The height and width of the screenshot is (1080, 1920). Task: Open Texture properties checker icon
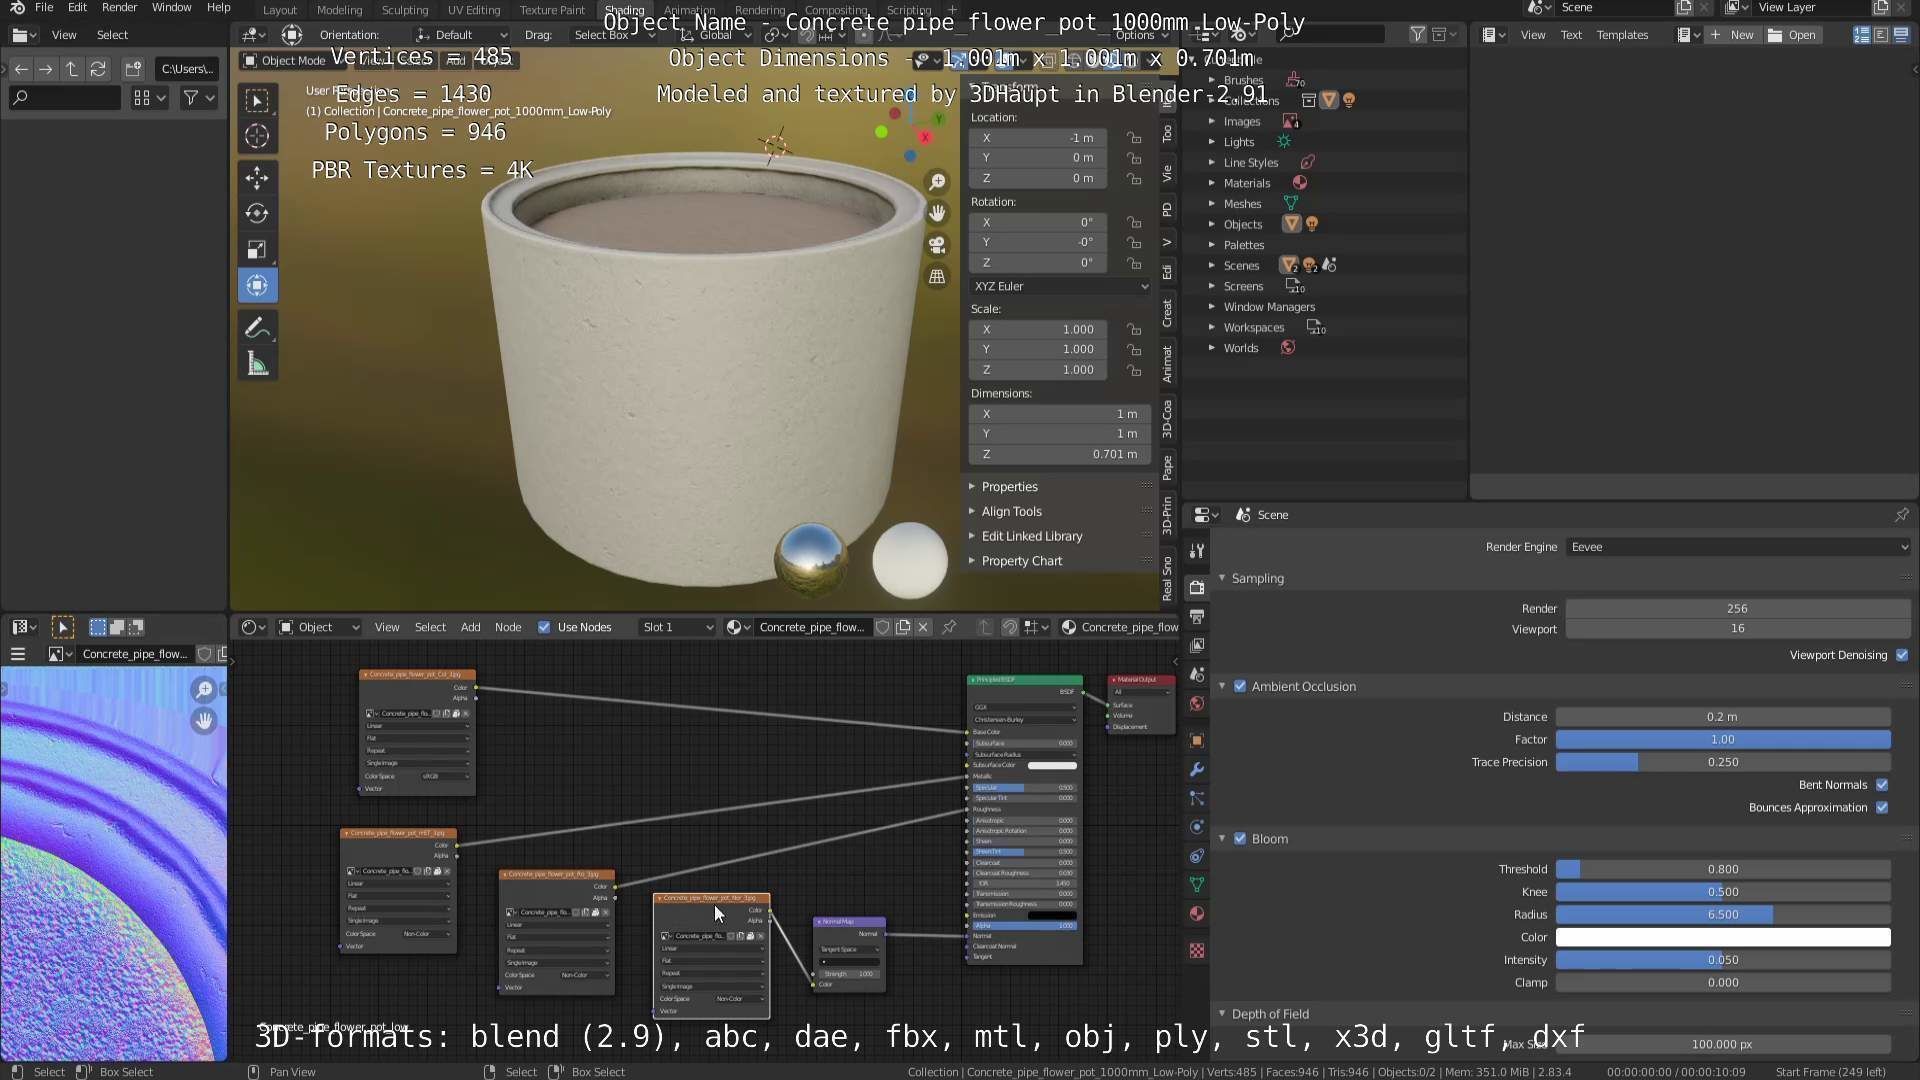tap(1197, 950)
